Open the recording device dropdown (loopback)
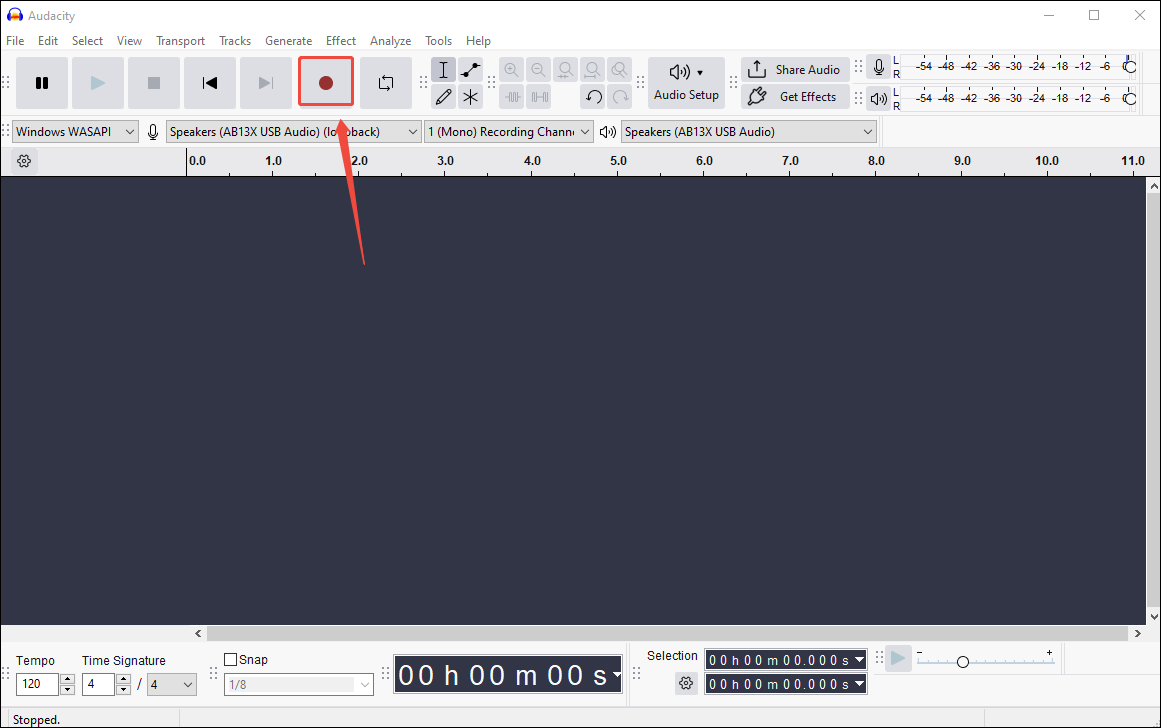 [294, 132]
